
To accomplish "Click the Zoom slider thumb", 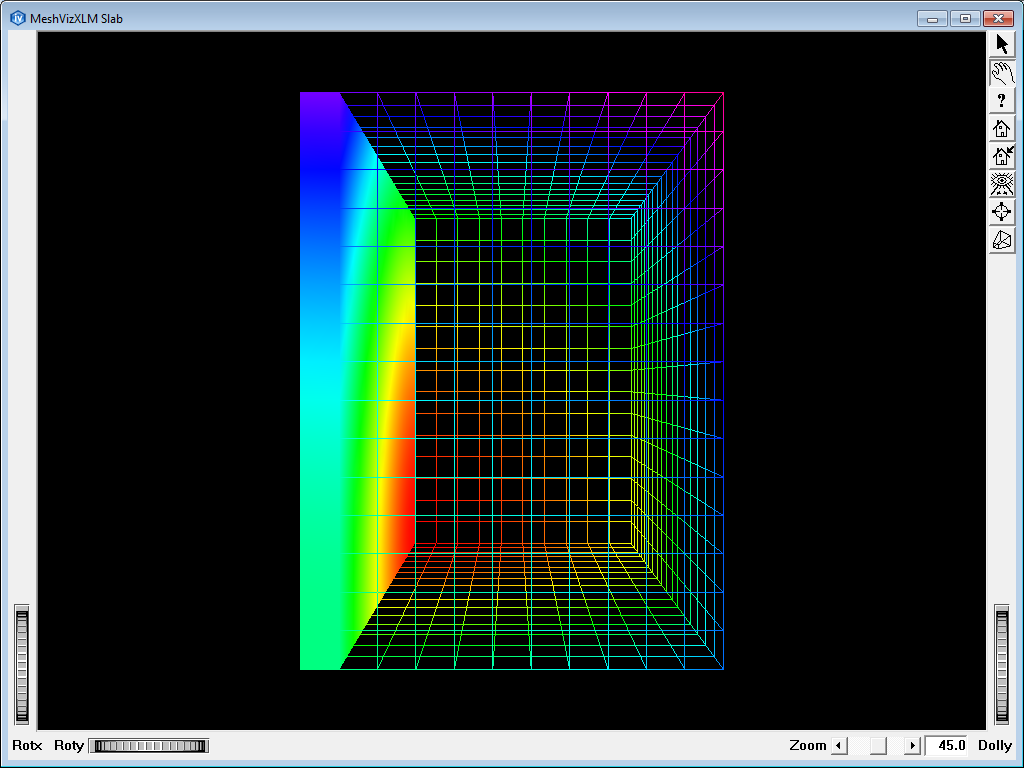I will pos(877,745).
